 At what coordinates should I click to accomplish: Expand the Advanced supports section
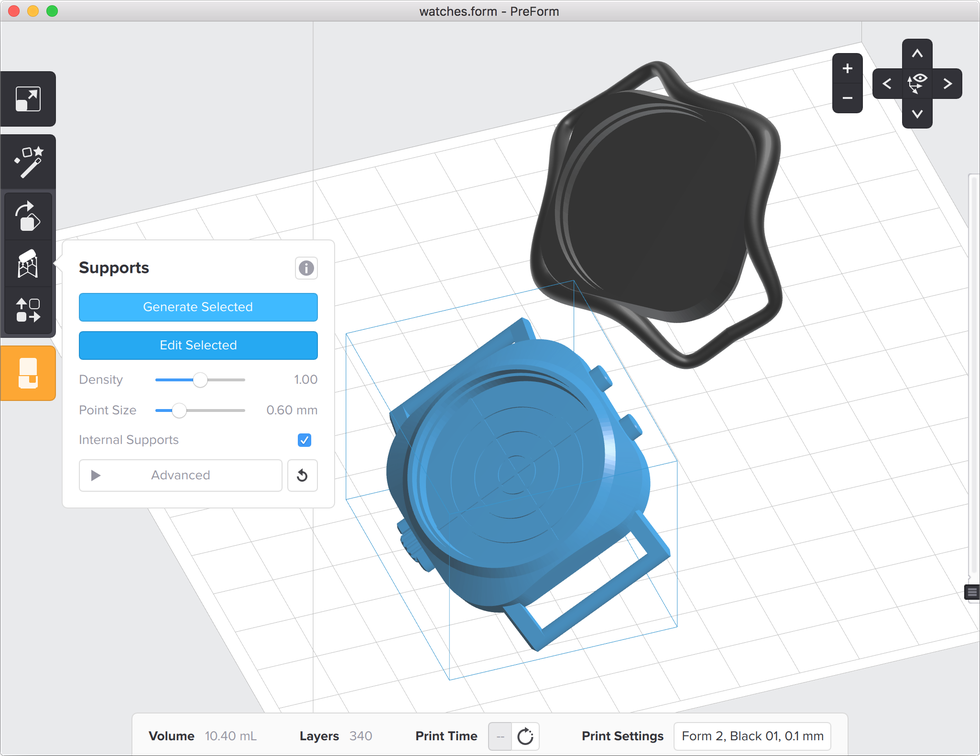click(180, 475)
